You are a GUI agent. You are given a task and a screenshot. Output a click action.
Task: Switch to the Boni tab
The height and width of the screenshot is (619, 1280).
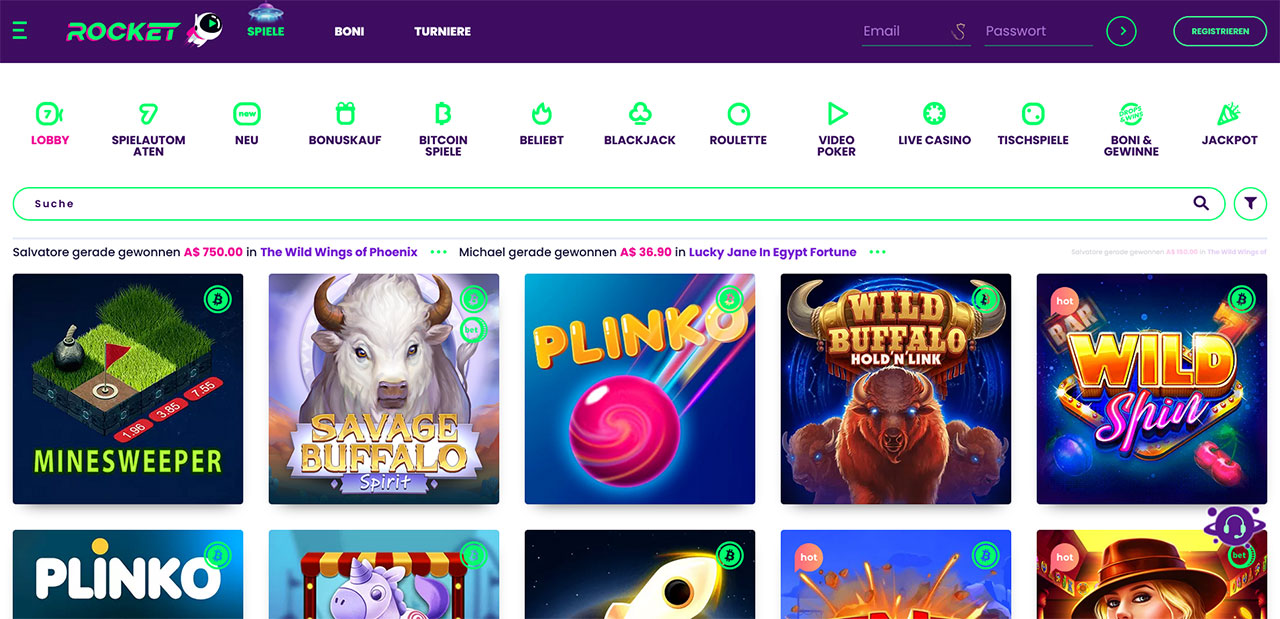(x=349, y=31)
